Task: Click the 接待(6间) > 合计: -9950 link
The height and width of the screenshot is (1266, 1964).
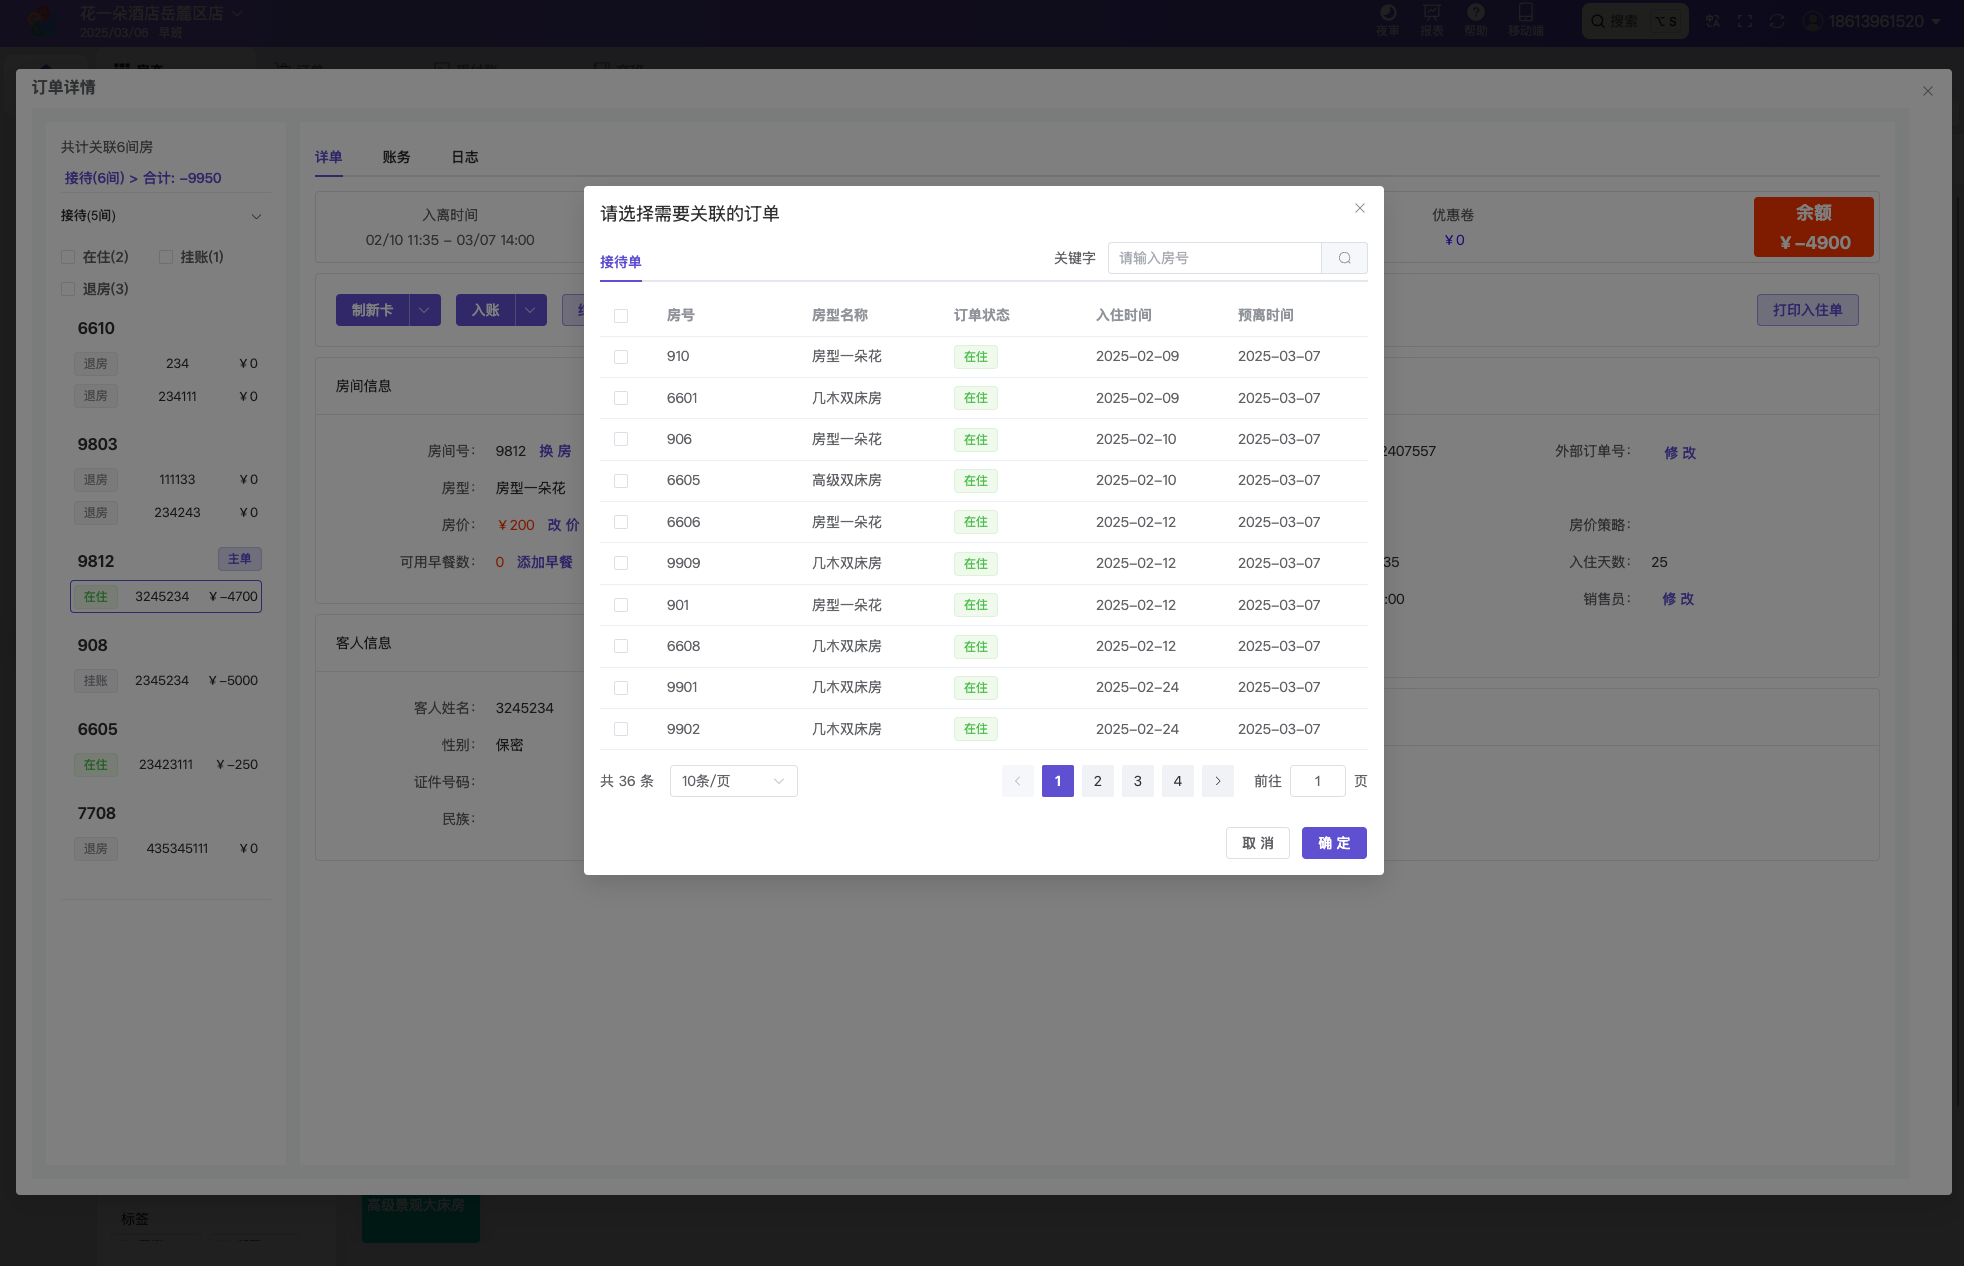Action: (x=143, y=178)
